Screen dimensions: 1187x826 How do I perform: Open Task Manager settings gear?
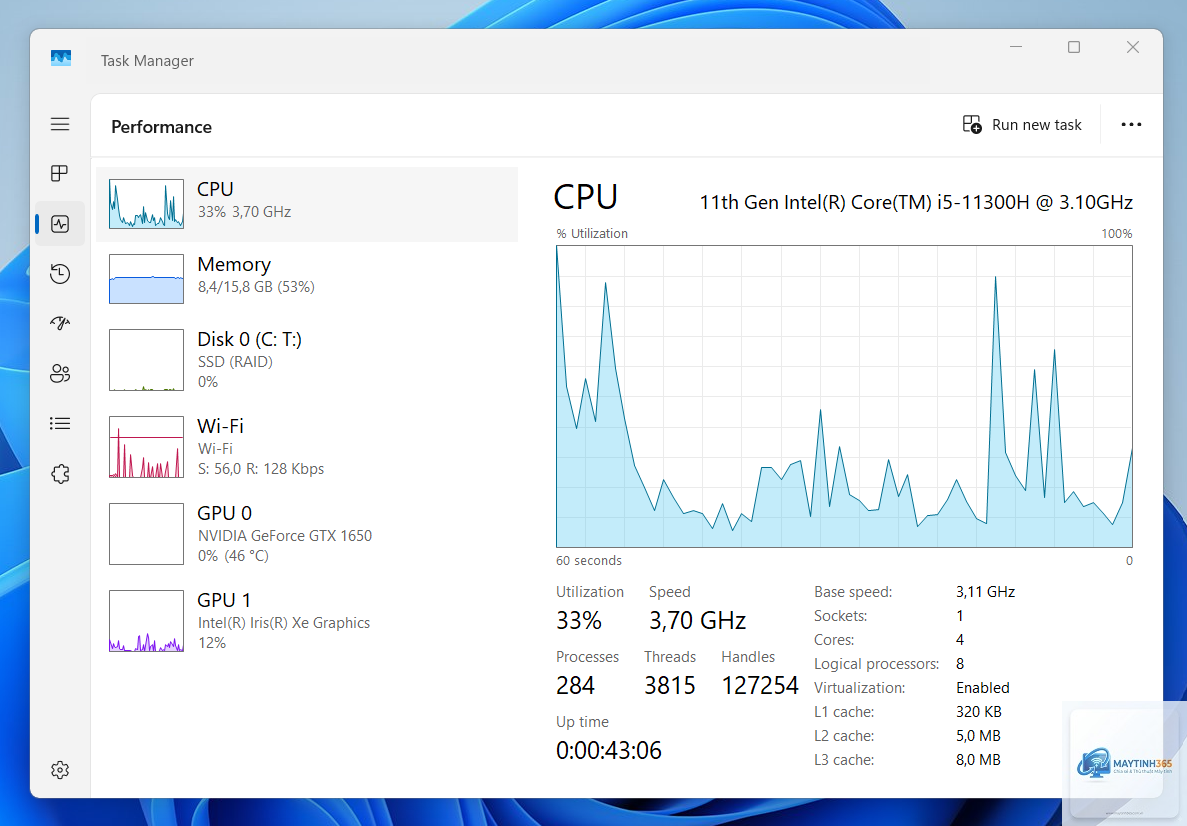[60, 770]
